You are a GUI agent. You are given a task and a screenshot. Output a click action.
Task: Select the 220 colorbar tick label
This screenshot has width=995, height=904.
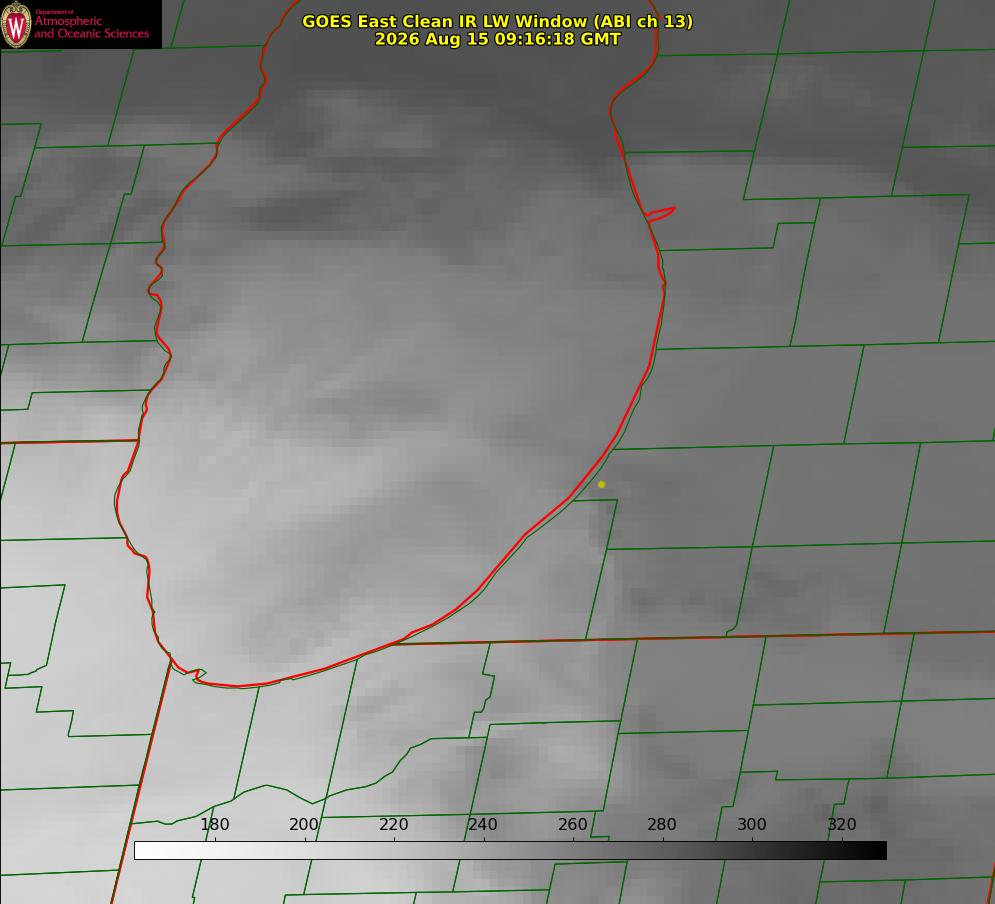(393, 824)
